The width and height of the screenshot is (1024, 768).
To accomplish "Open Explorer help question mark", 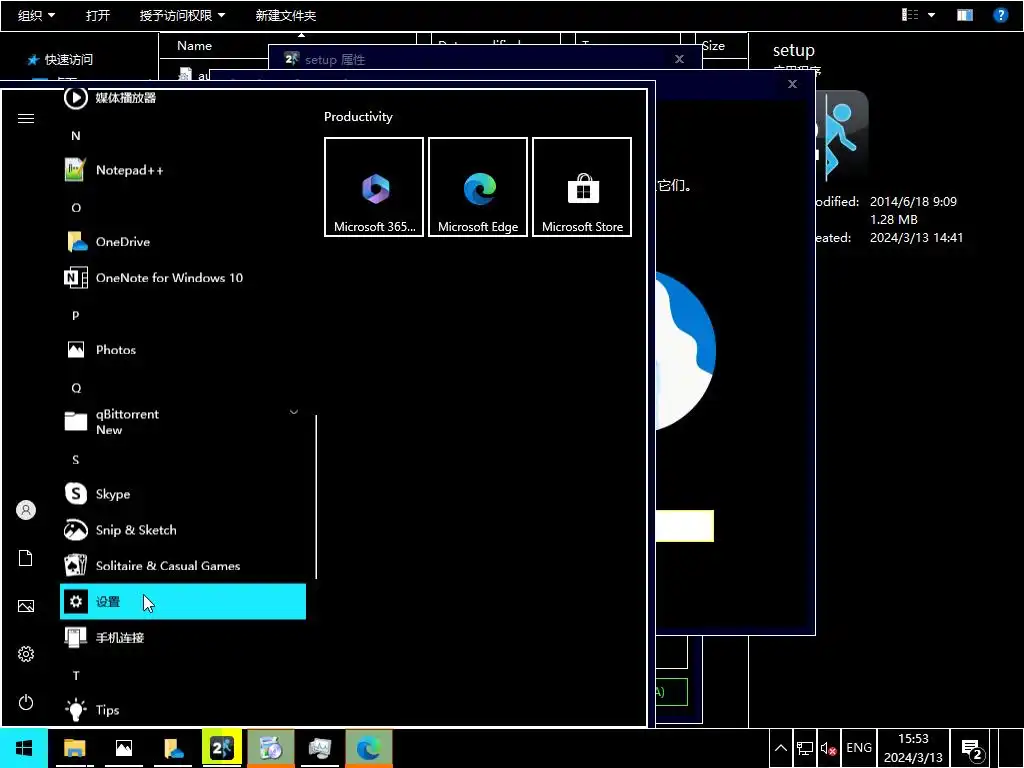I will pyautogui.click(x=1000, y=15).
